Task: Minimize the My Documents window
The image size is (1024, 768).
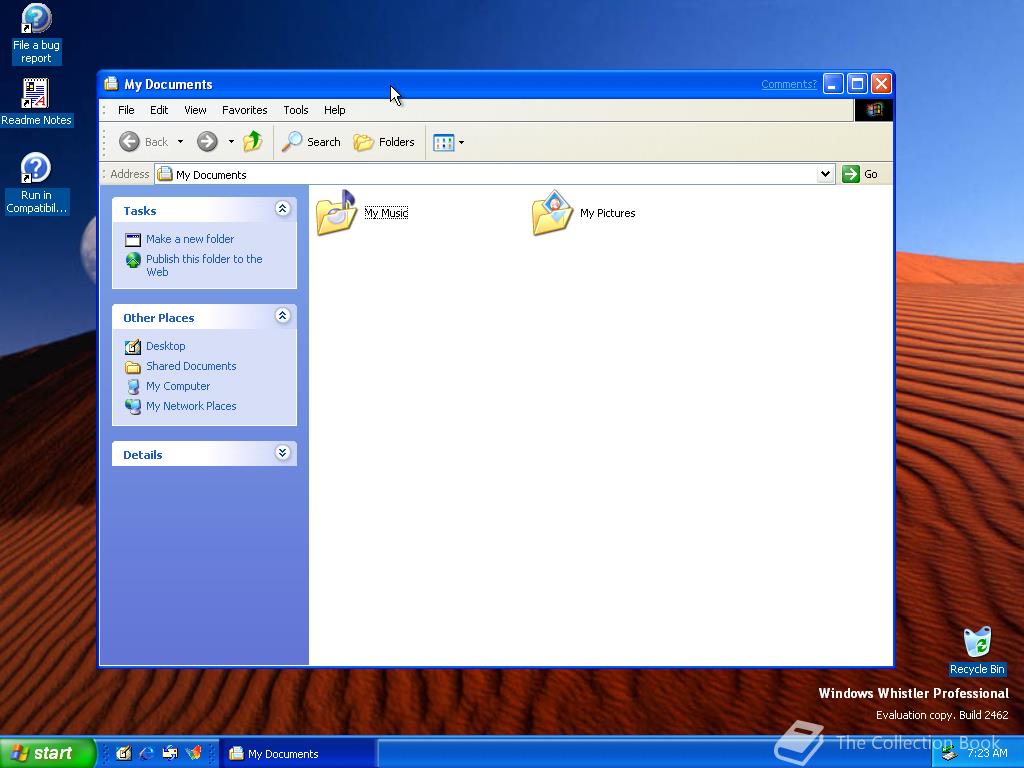Action: click(x=833, y=84)
